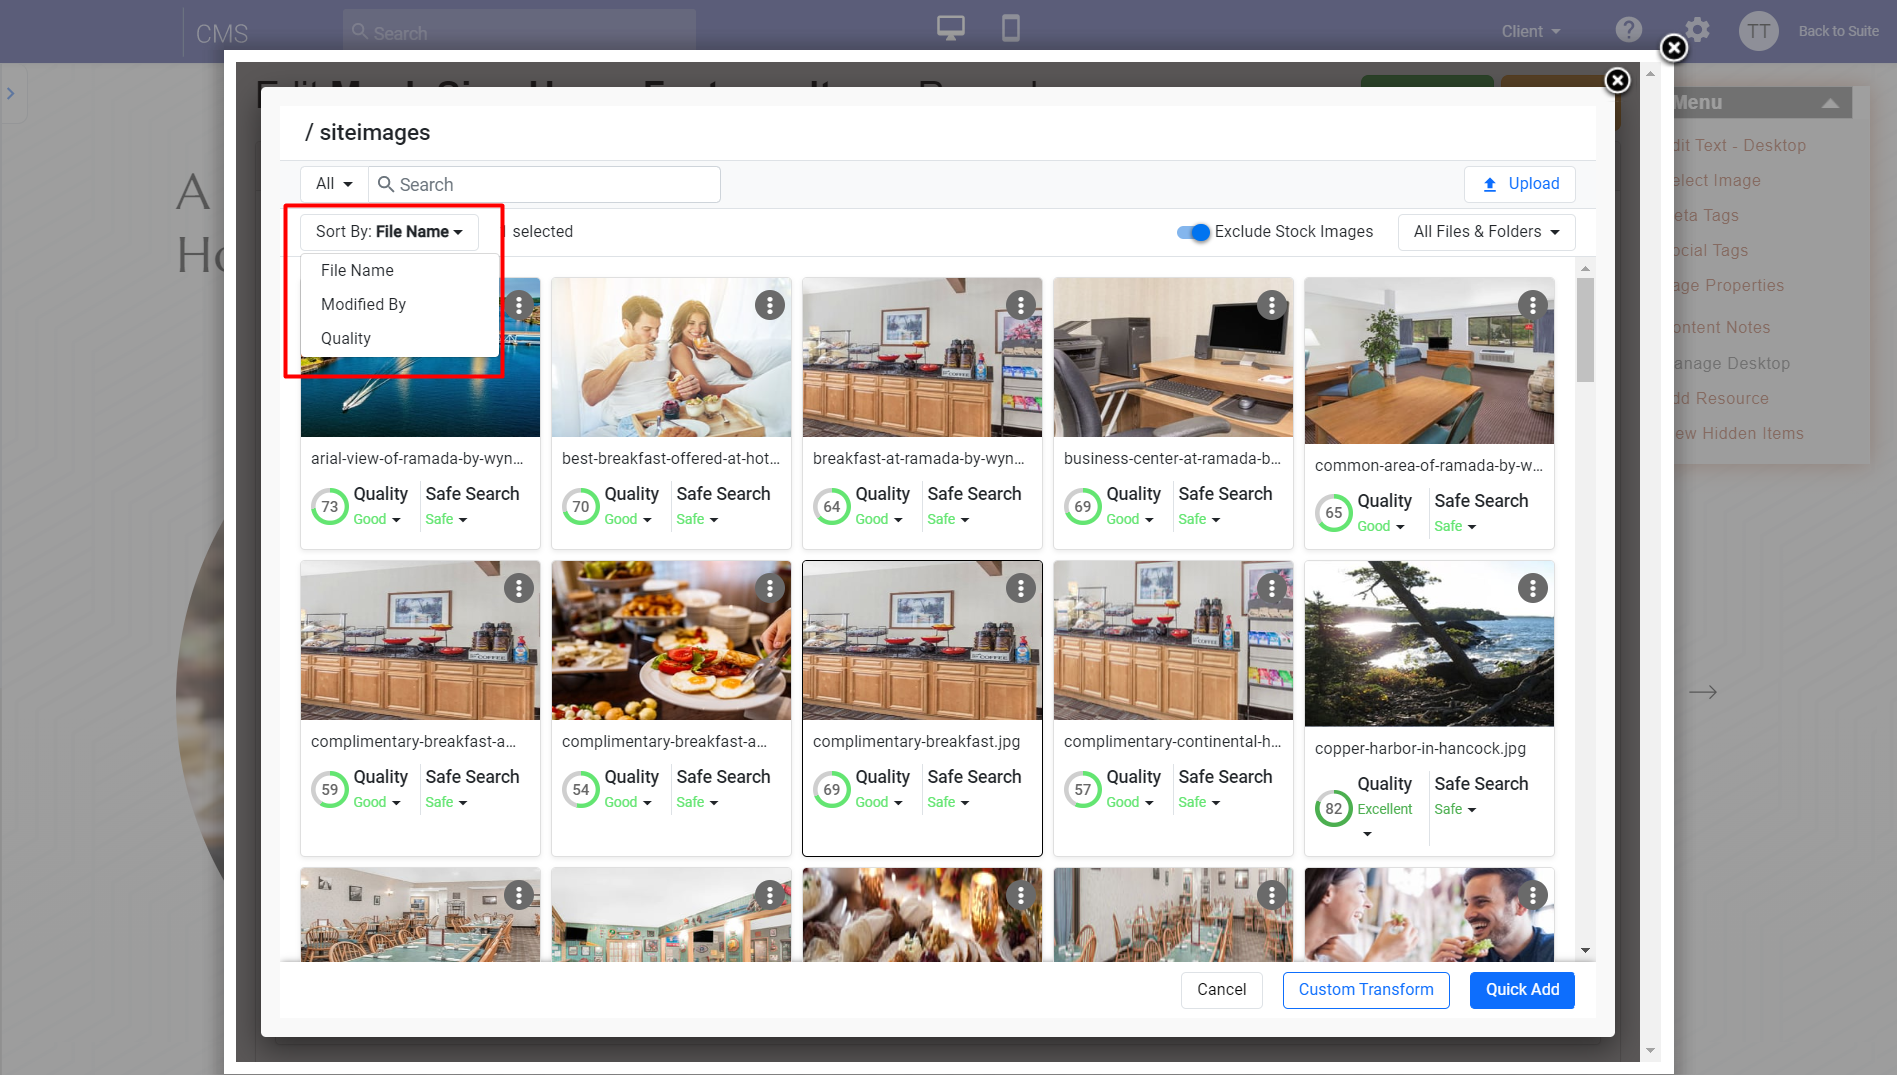Click the TT user avatar
The image size is (1897, 1075).
(x=1759, y=31)
